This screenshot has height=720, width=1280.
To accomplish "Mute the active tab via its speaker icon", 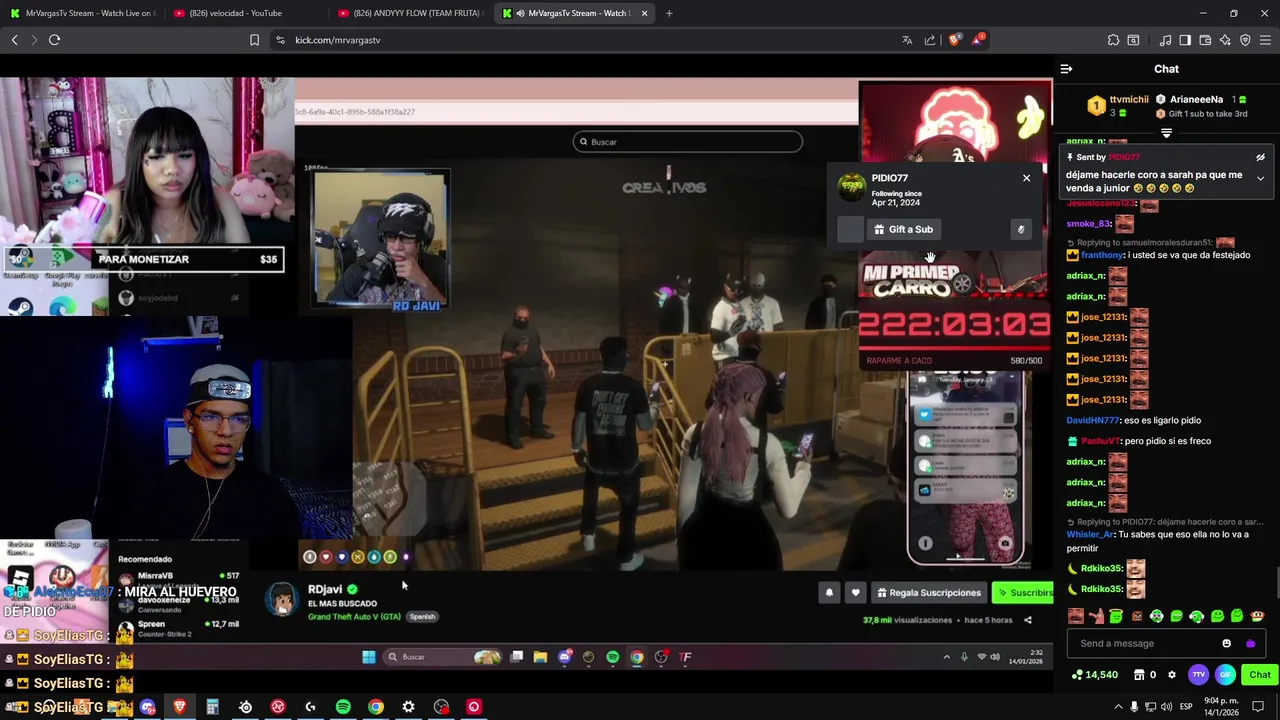I will (520, 13).
